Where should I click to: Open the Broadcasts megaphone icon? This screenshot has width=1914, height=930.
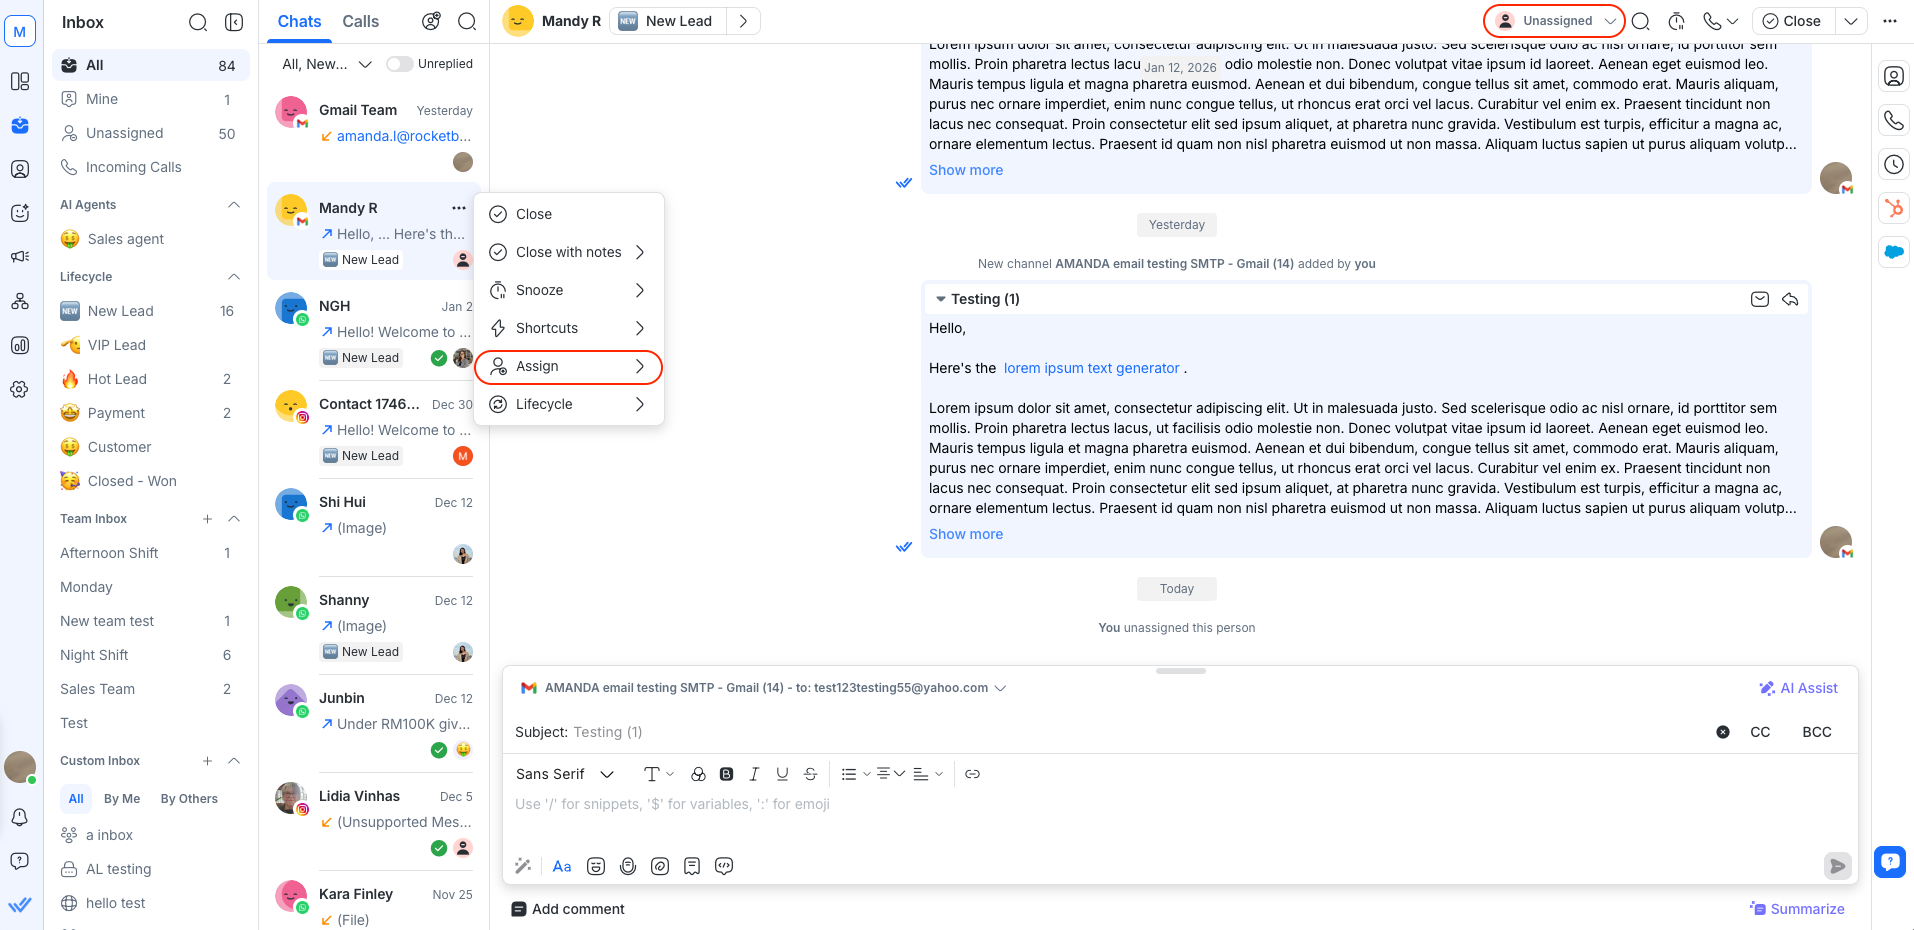point(20,257)
